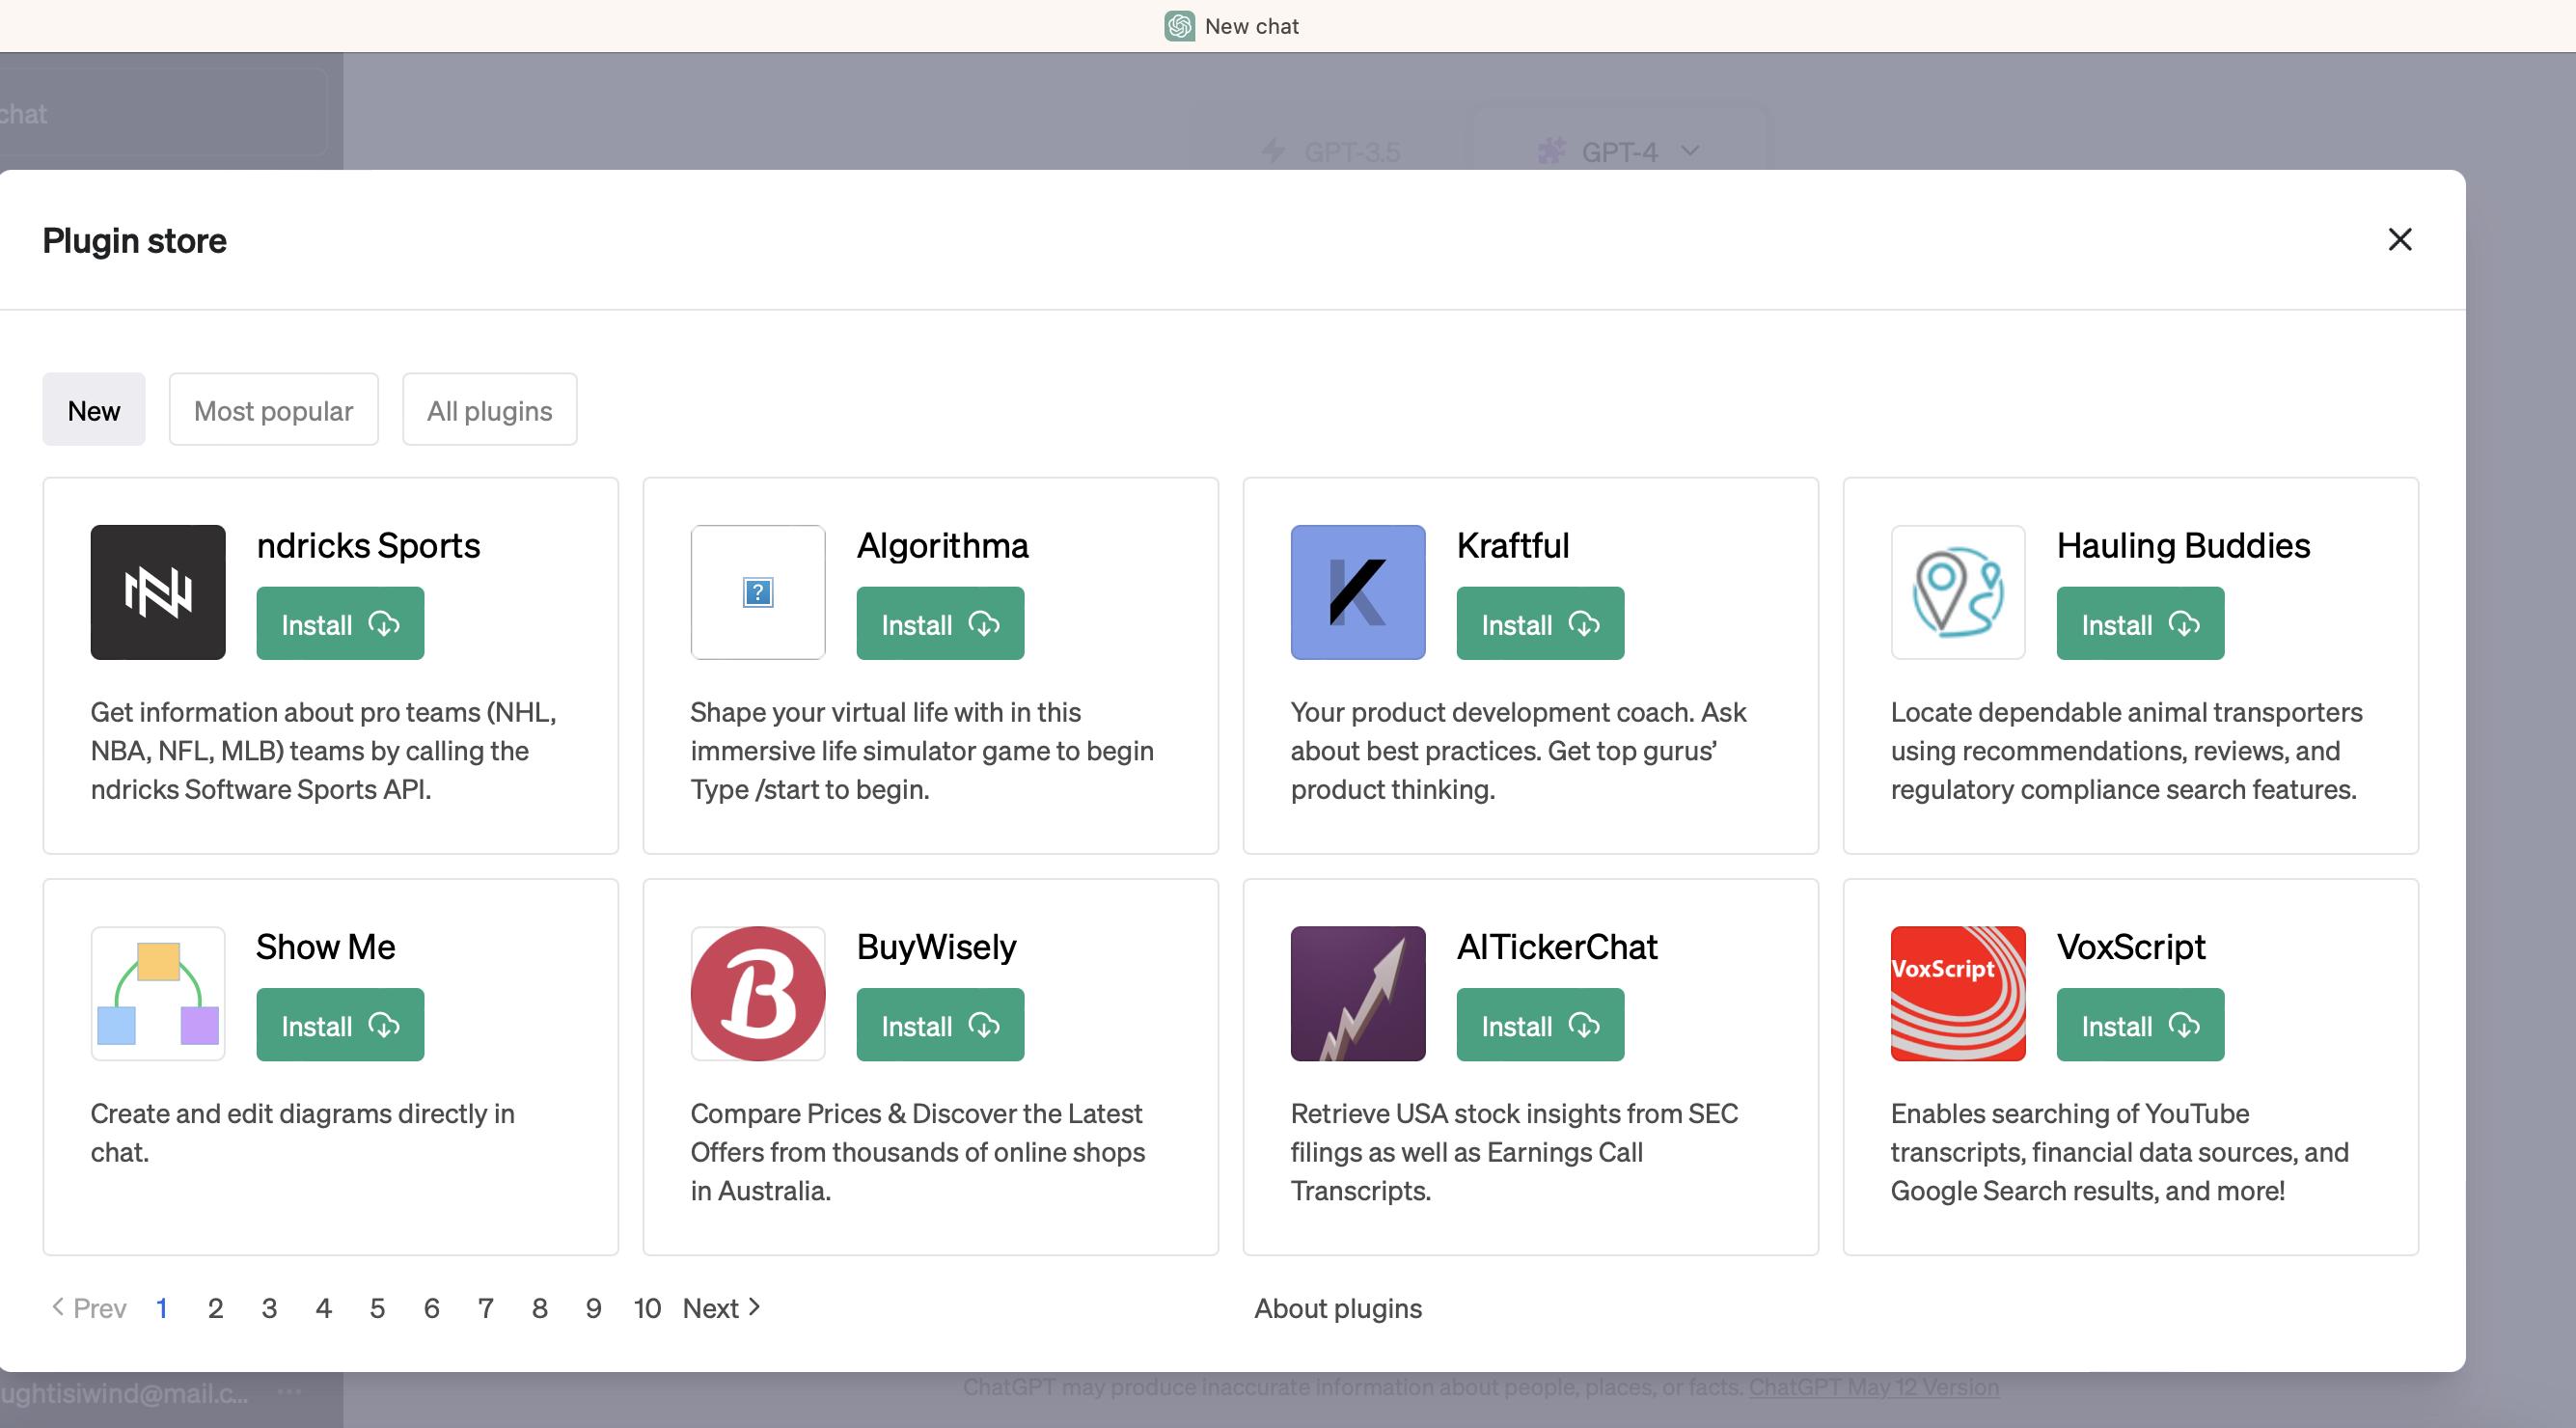This screenshot has width=2576, height=1428.
Task: Click the Kraftful K logo icon
Action: click(1357, 592)
